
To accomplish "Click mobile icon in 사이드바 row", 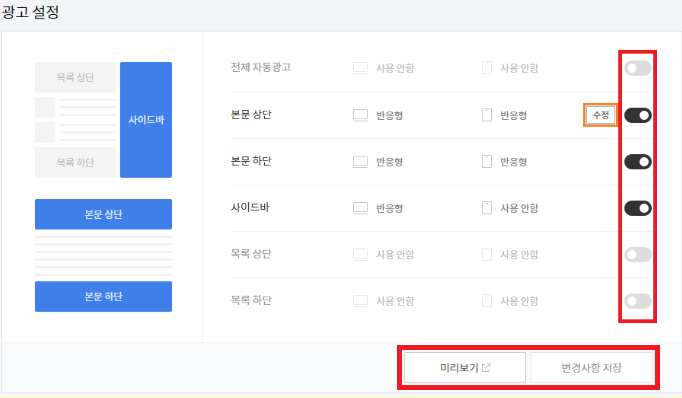I will [487, 207].
